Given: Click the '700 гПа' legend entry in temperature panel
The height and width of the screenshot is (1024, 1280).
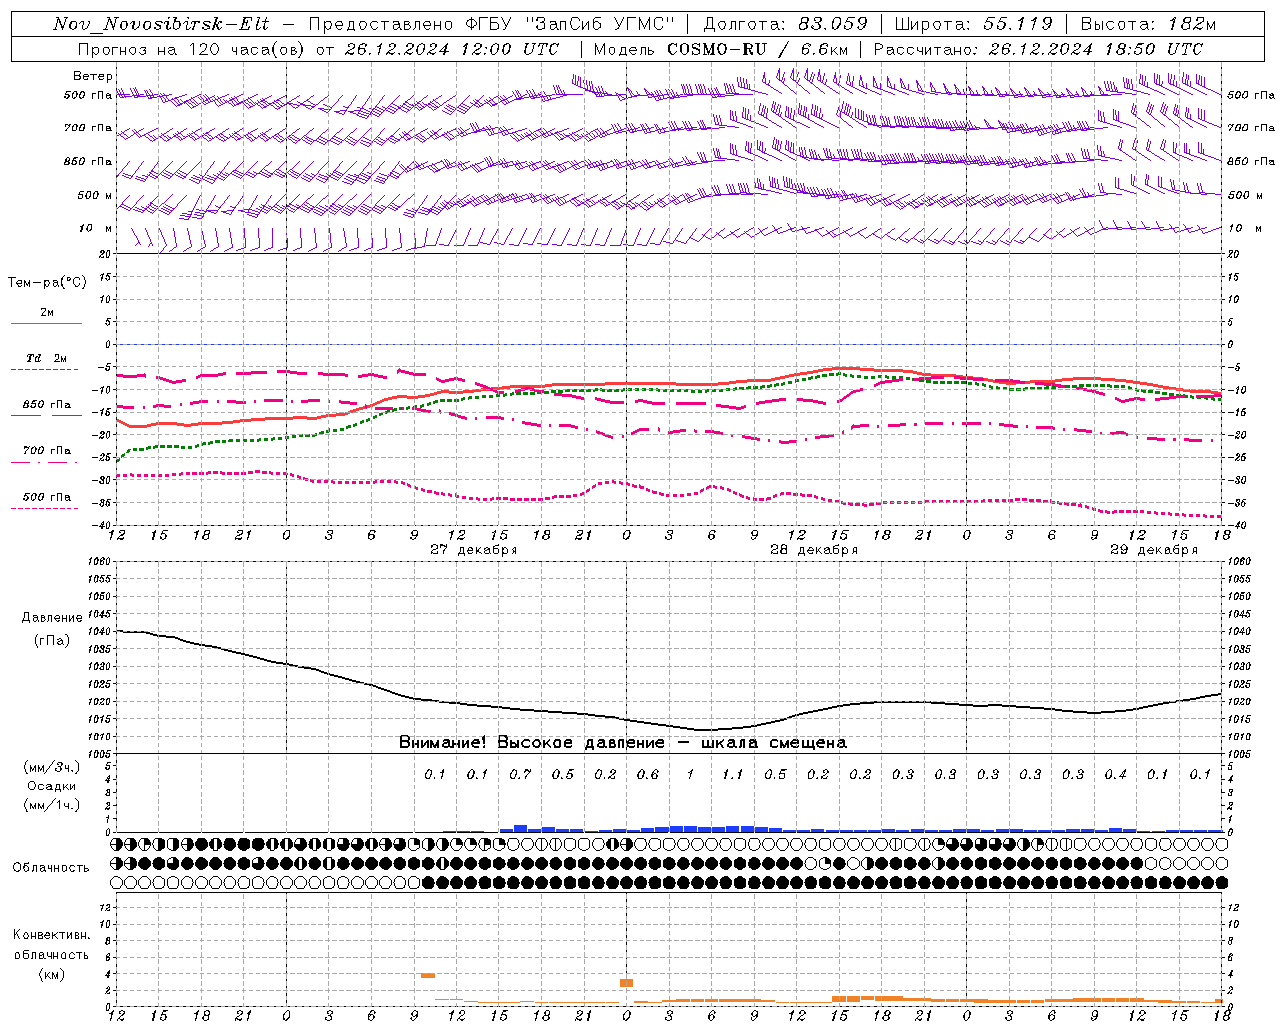Looking at the screenshot, I should point(46,451).
